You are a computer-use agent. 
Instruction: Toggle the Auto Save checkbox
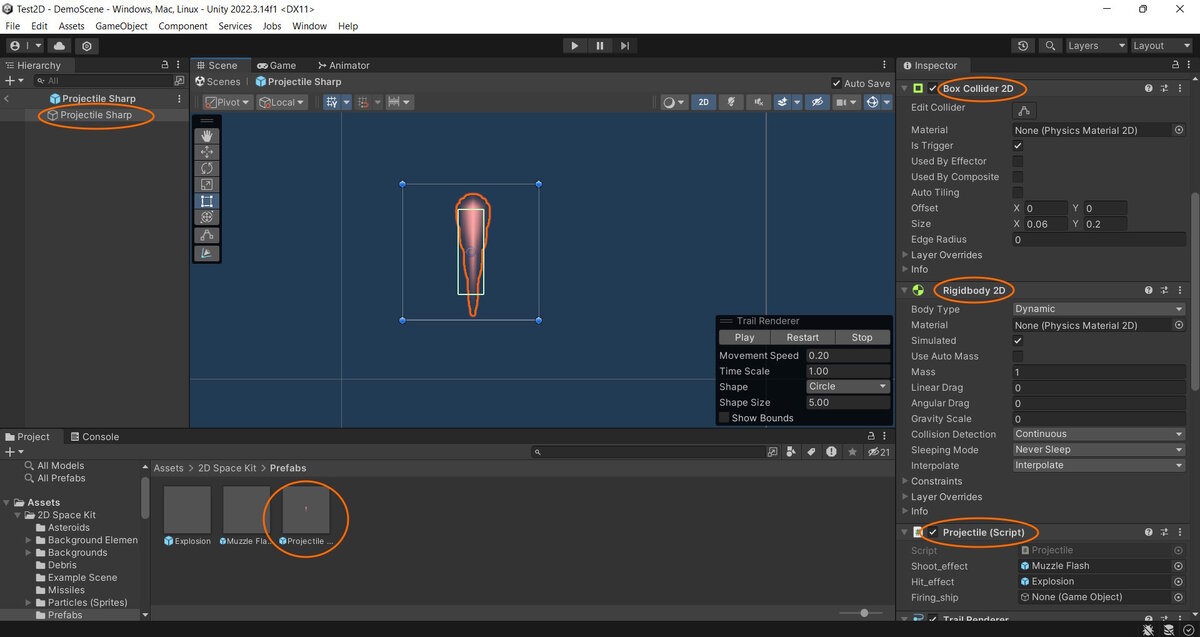[836, 84]
